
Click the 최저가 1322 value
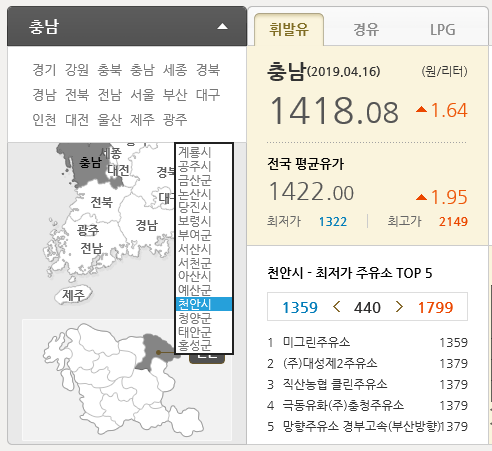tap(333, 222)
